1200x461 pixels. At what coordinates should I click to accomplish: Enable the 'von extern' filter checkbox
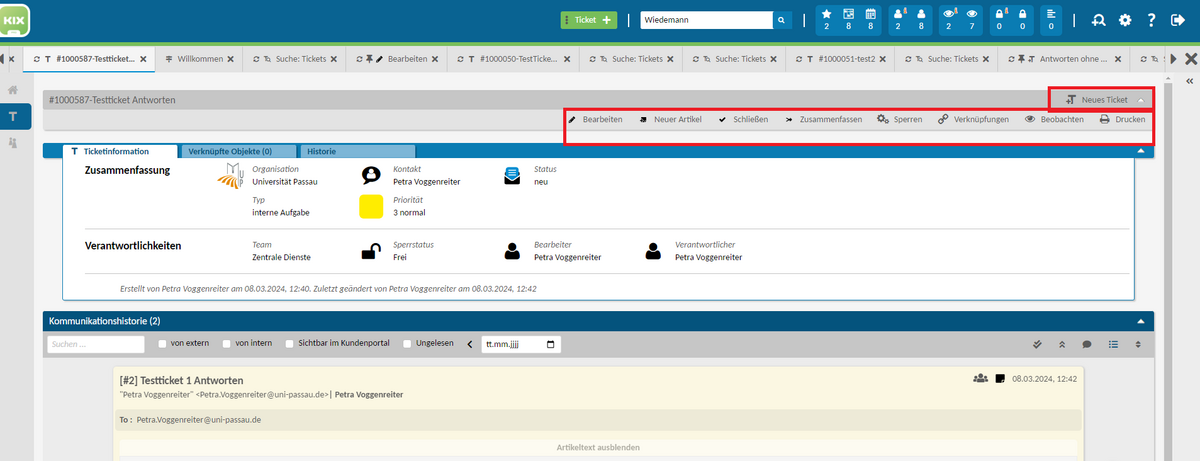tap(163, 344)
